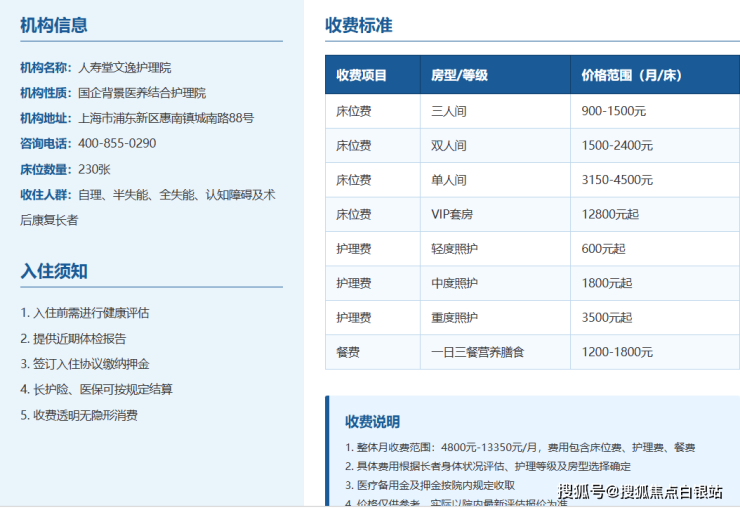Click the 收住人群 label
740x508 pixels.
45,195
